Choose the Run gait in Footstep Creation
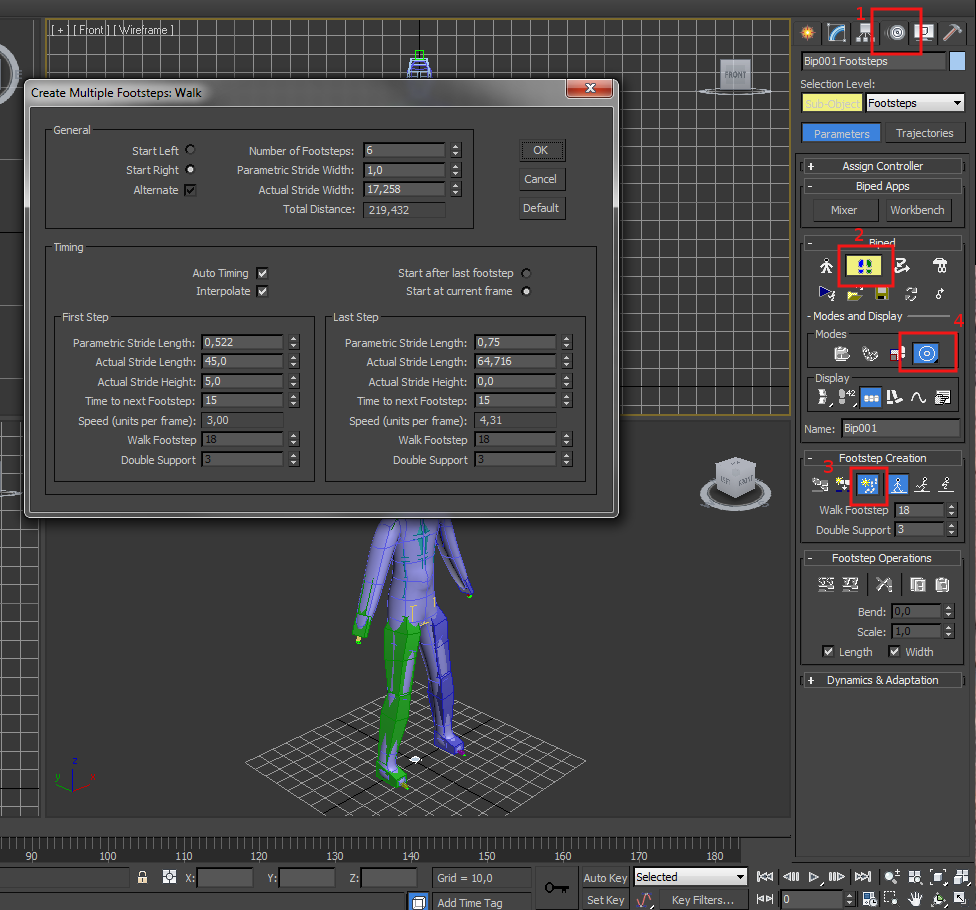This screenshot has height=910, width=976. [x=924, y=486]
